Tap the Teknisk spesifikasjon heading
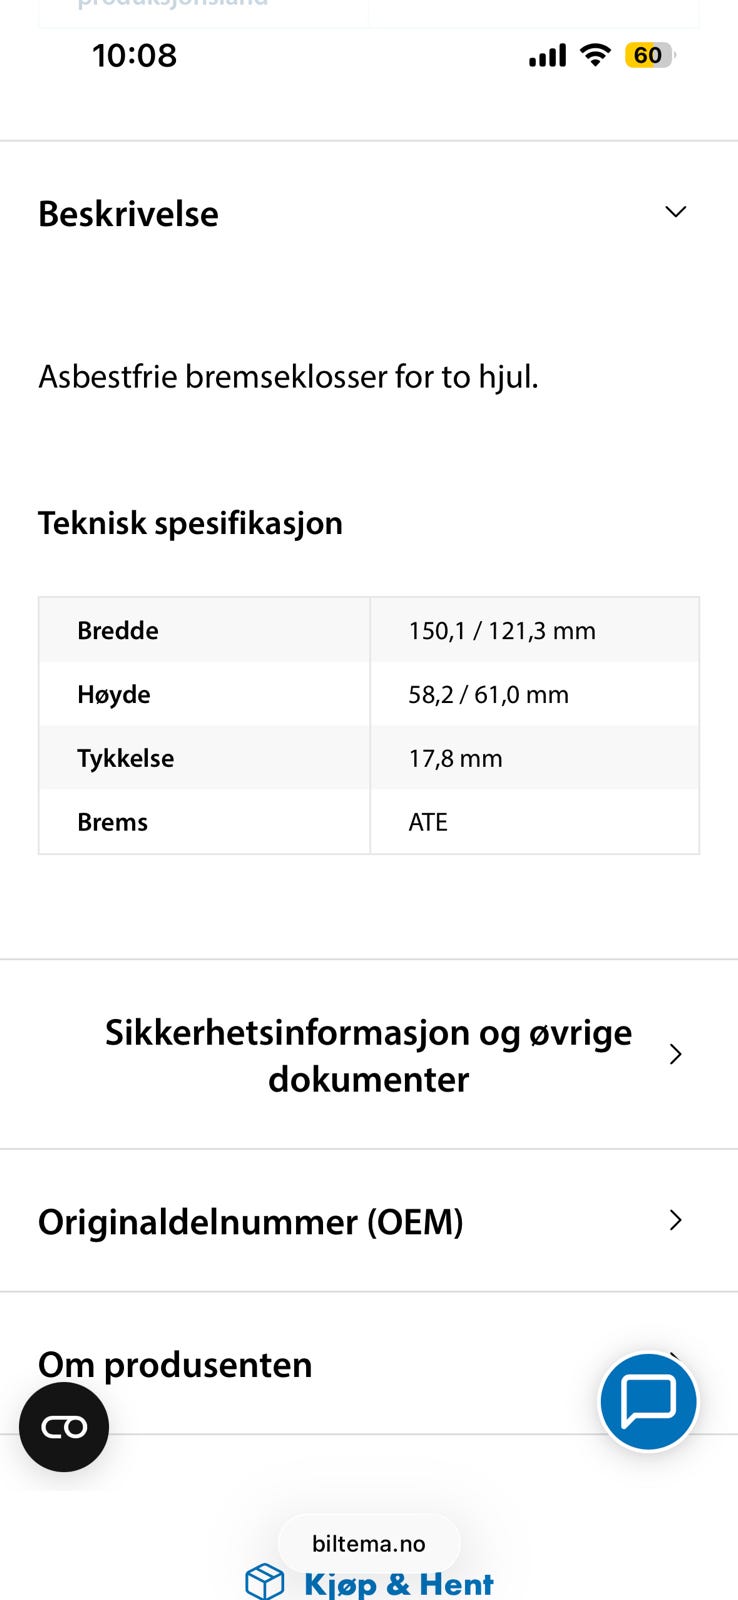 click(190, 523)
